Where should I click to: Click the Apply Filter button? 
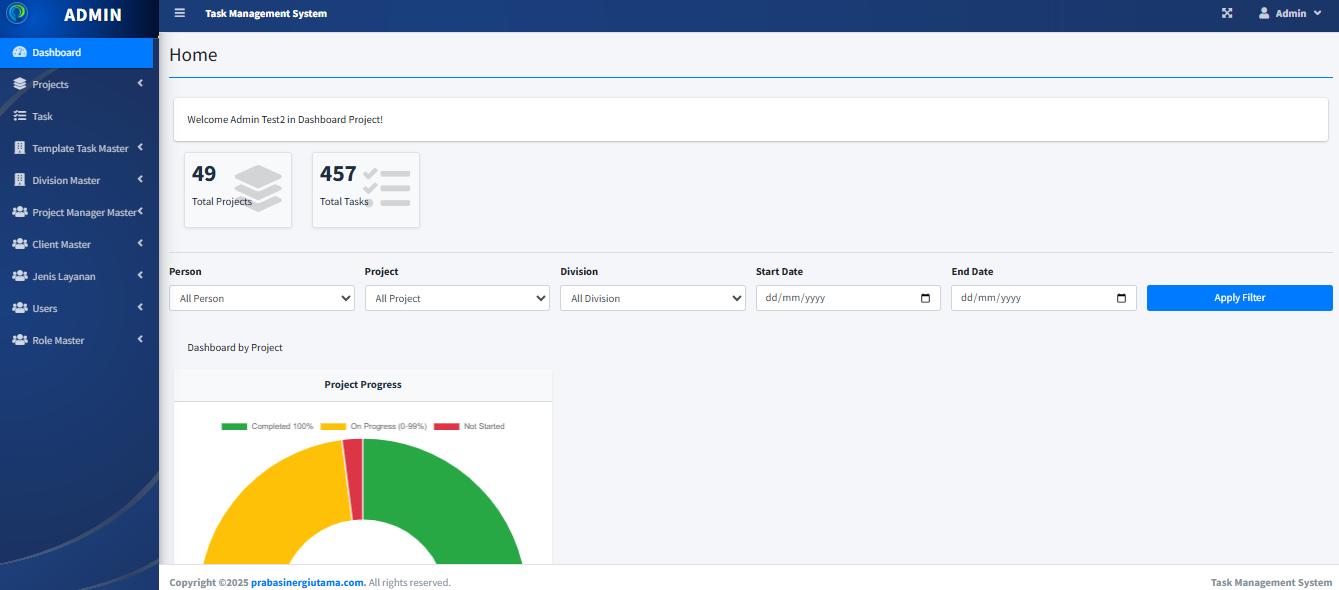click(x=1240, y=298)
